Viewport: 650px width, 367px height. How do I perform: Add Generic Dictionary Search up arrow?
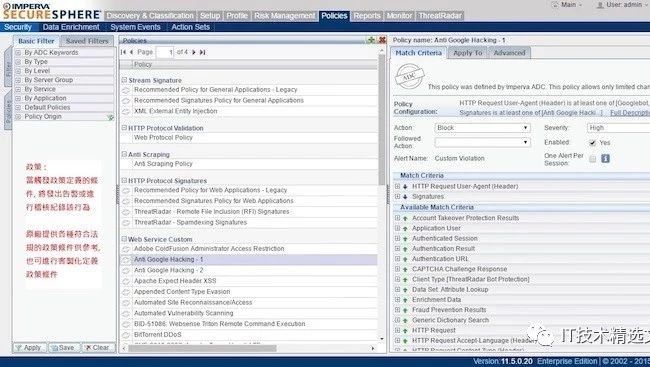(x=405, y=321)
